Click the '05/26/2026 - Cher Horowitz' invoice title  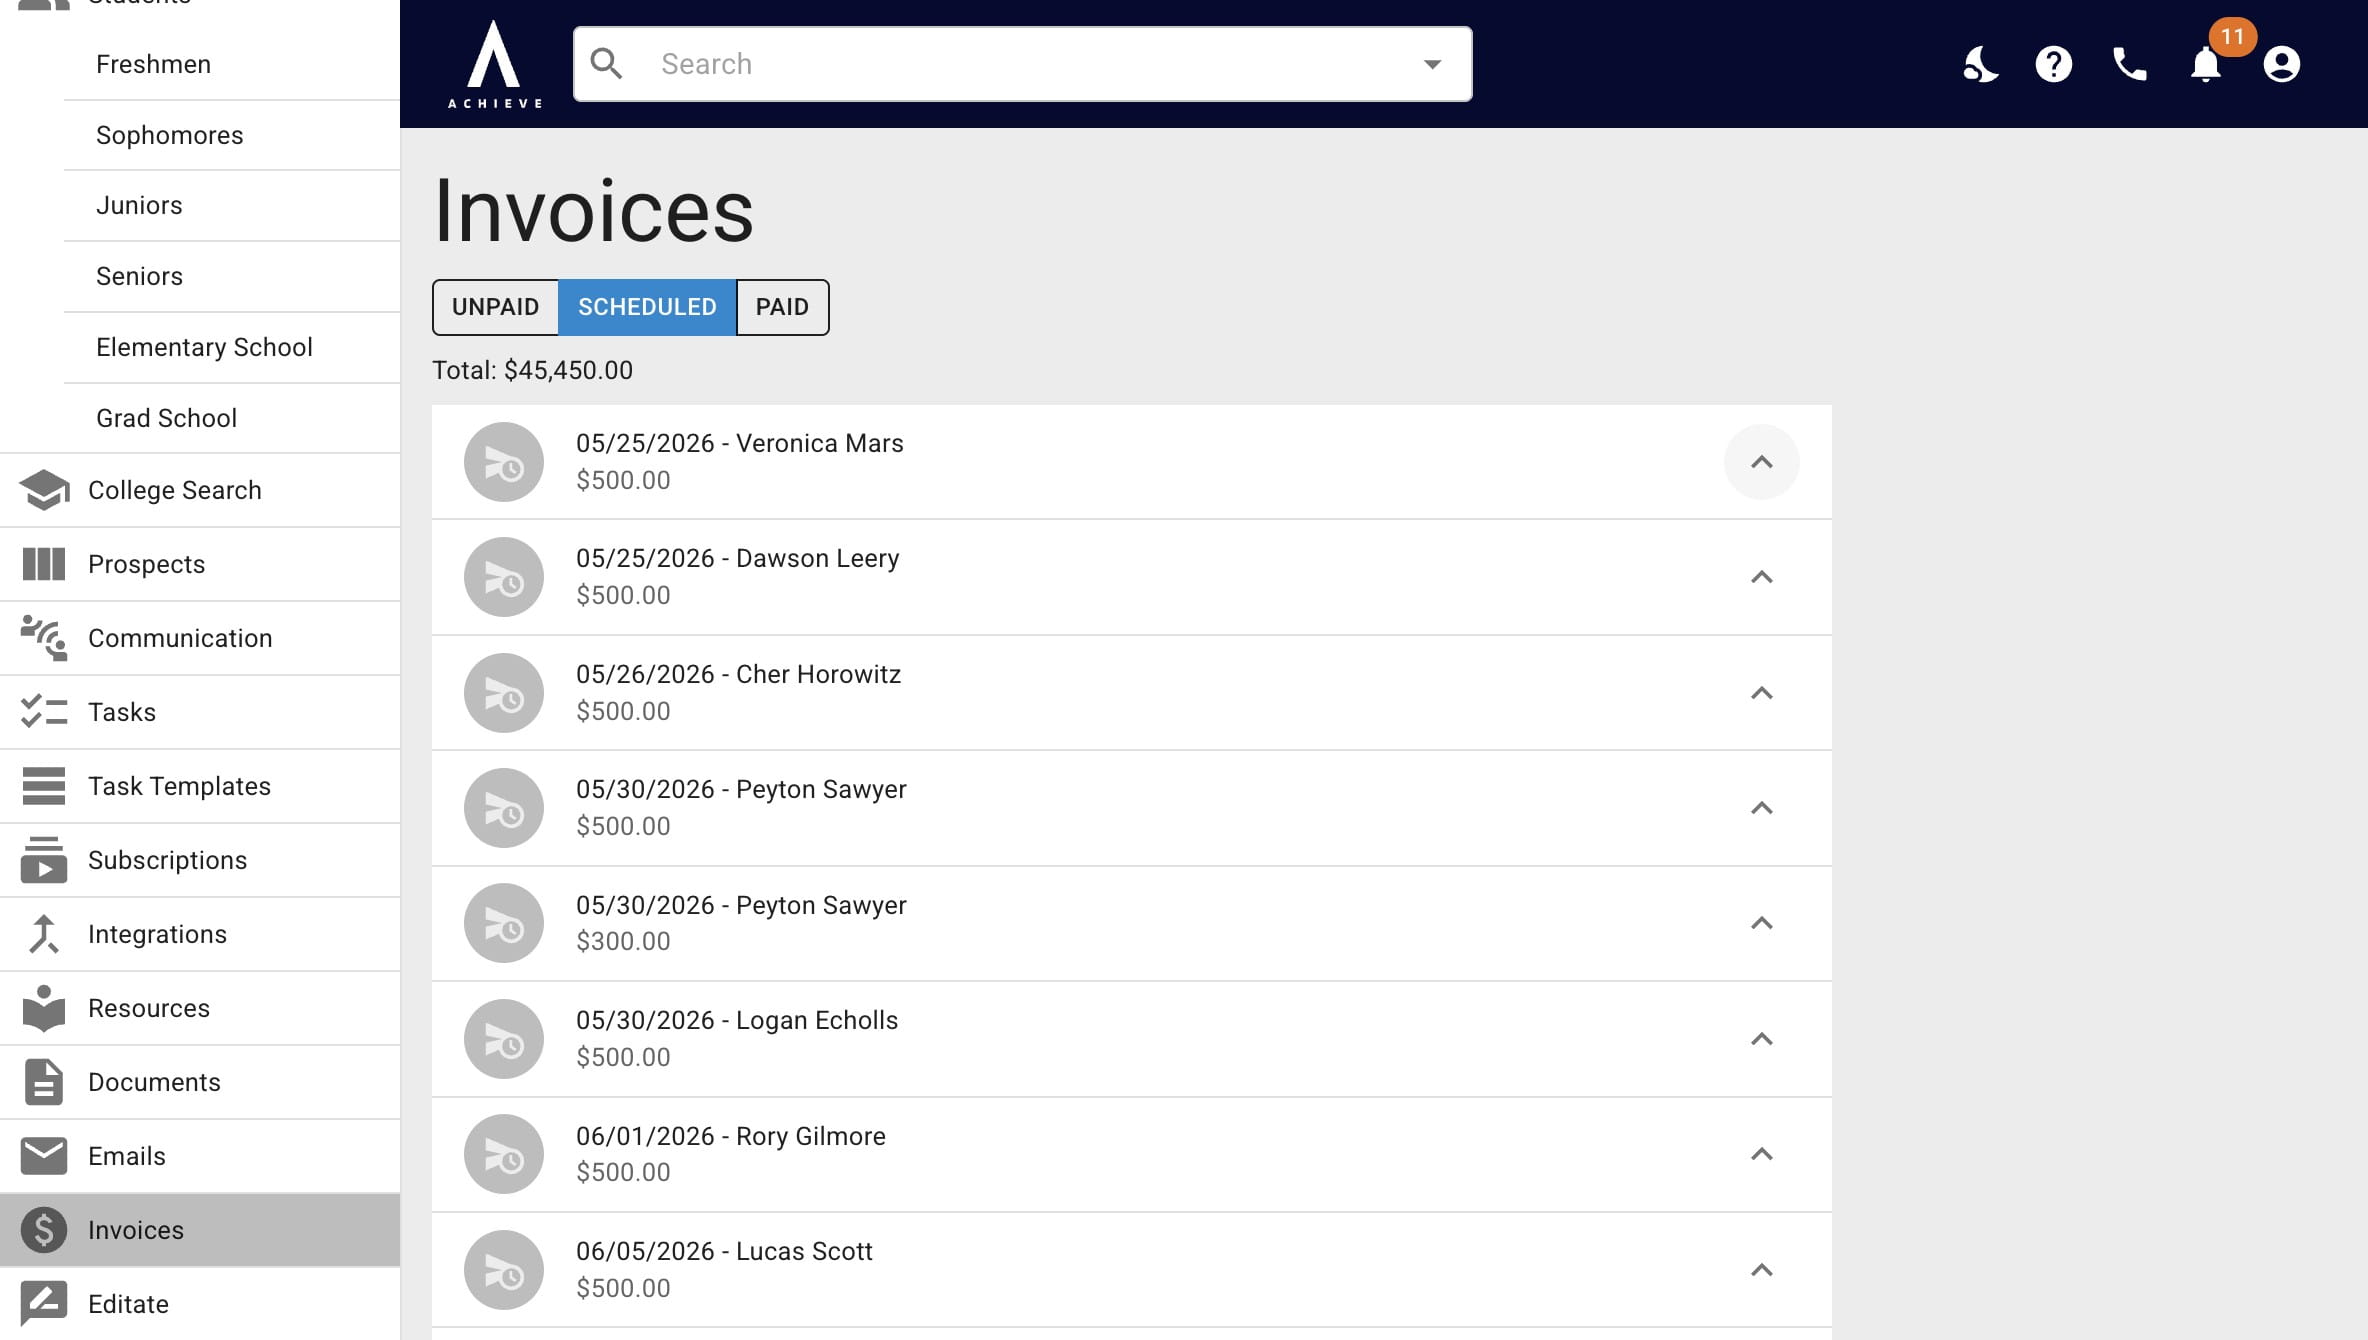click(738, 674)
